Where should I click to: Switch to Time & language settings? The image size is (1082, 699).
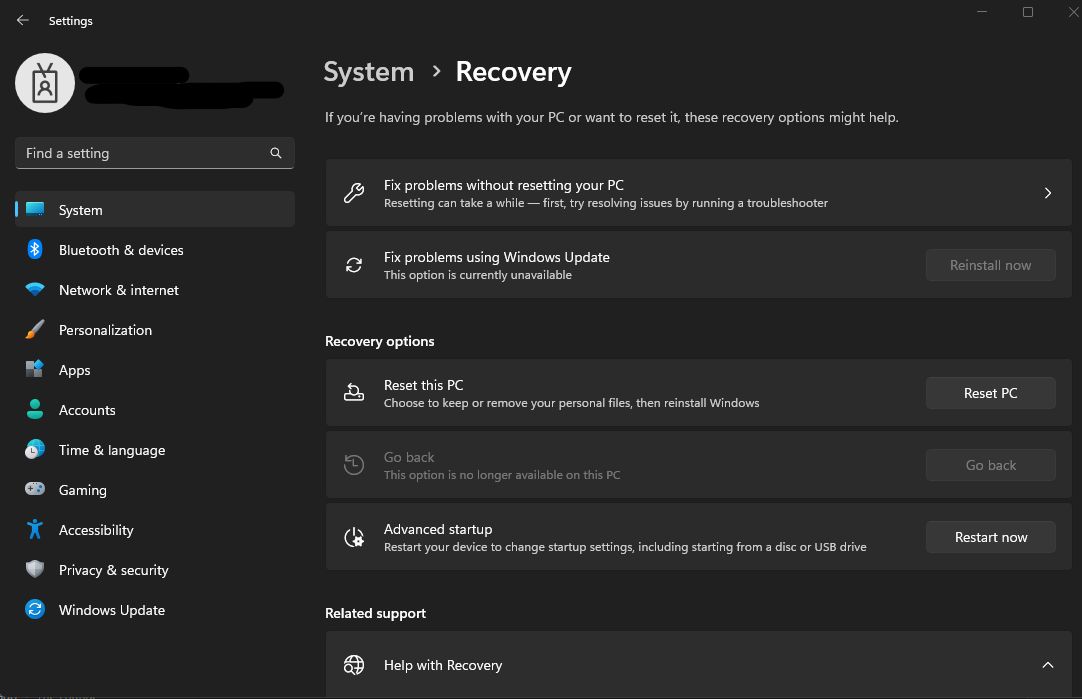[x=155, y=450]
